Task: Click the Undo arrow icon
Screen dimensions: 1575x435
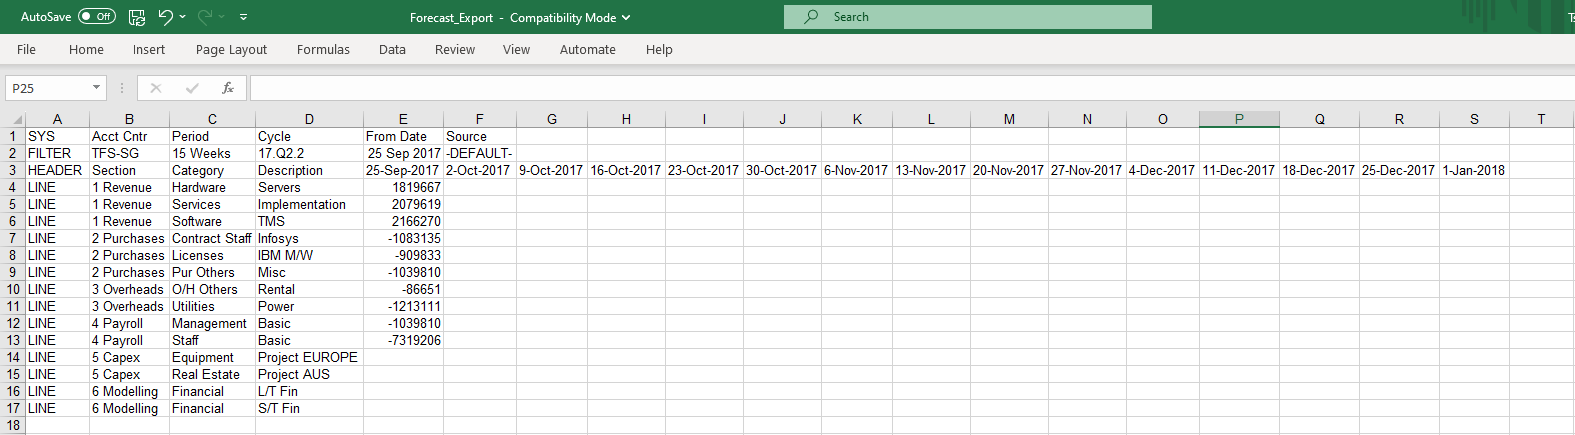Action: click(165, 17)
